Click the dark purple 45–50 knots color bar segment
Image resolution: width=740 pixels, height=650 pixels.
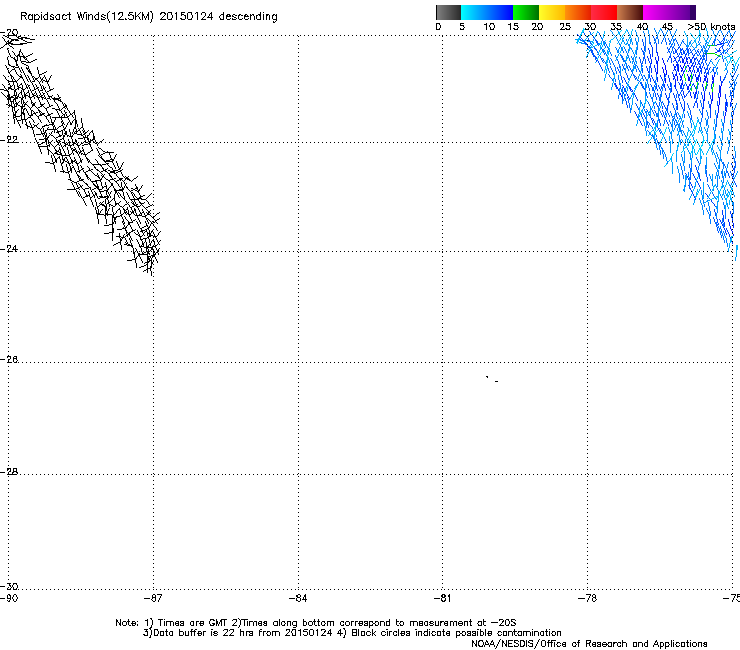(x=682, y=12)
